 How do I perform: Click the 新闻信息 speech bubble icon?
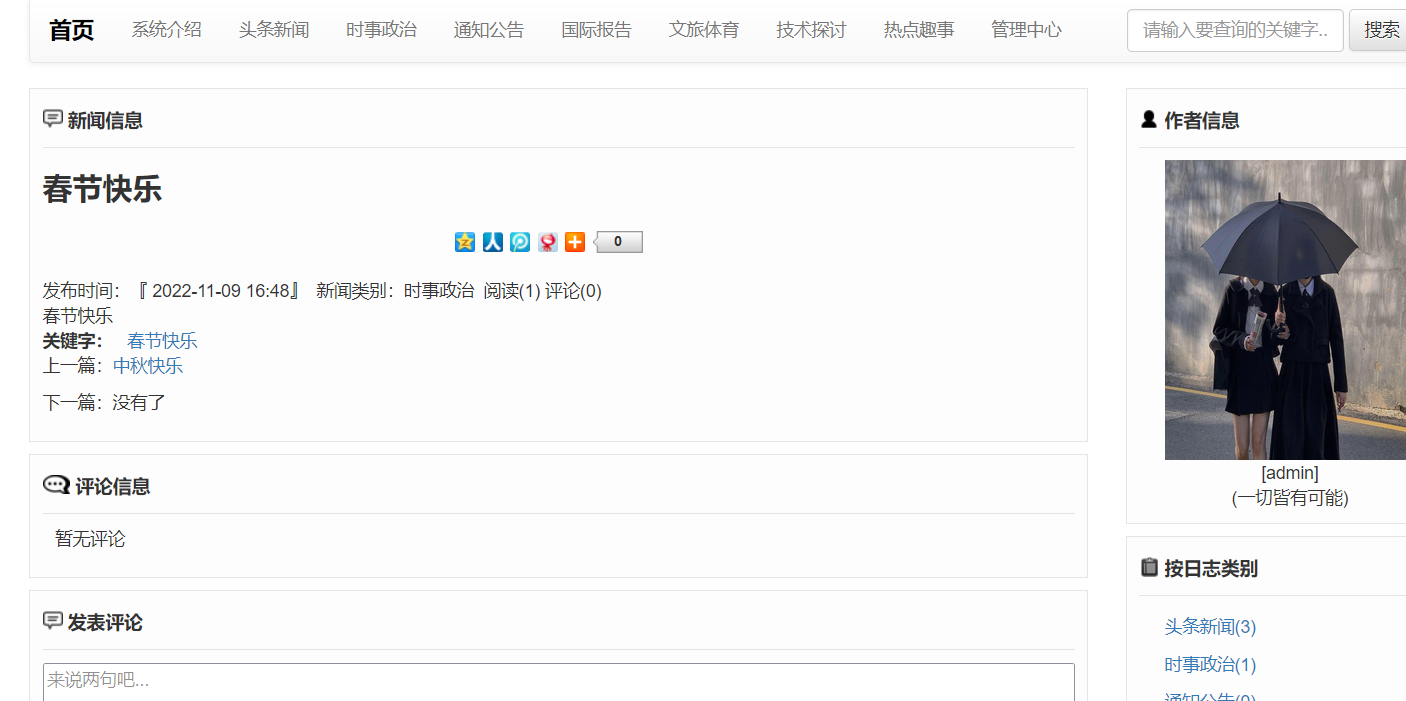[x=53, y=119]
